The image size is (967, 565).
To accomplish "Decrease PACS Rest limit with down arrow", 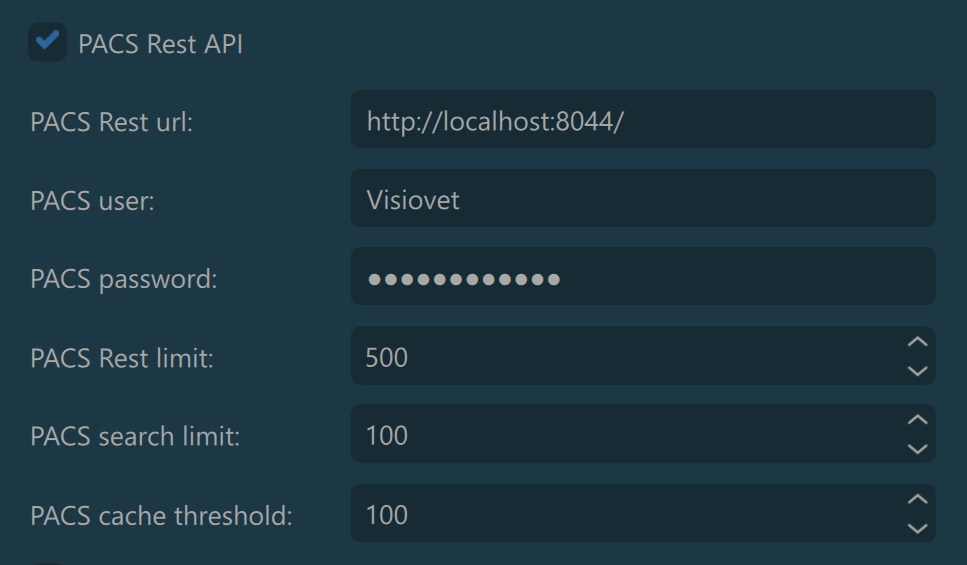I will pyautogui.click(x=917, y=370).
